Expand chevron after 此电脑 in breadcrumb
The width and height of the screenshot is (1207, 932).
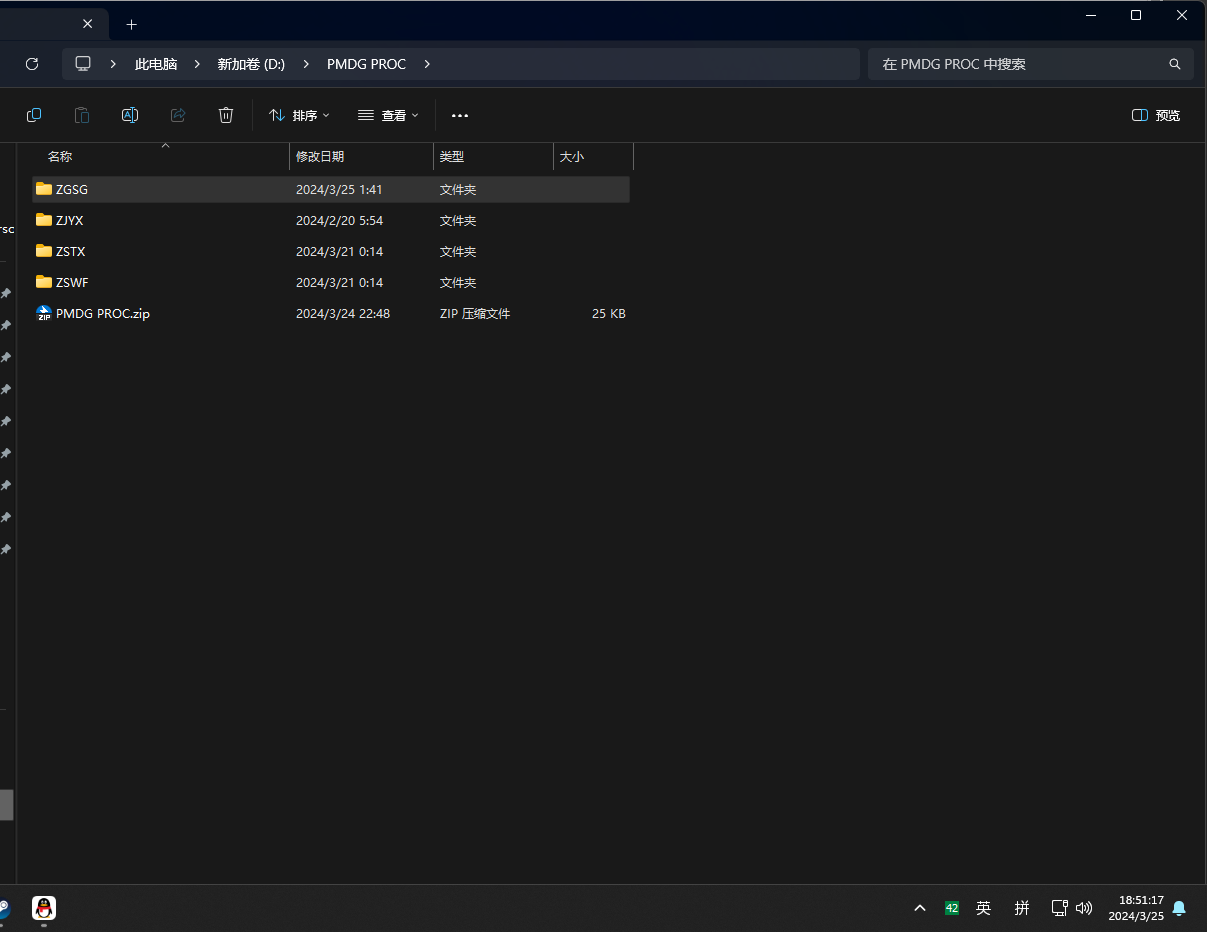click(x=197, y=64)
